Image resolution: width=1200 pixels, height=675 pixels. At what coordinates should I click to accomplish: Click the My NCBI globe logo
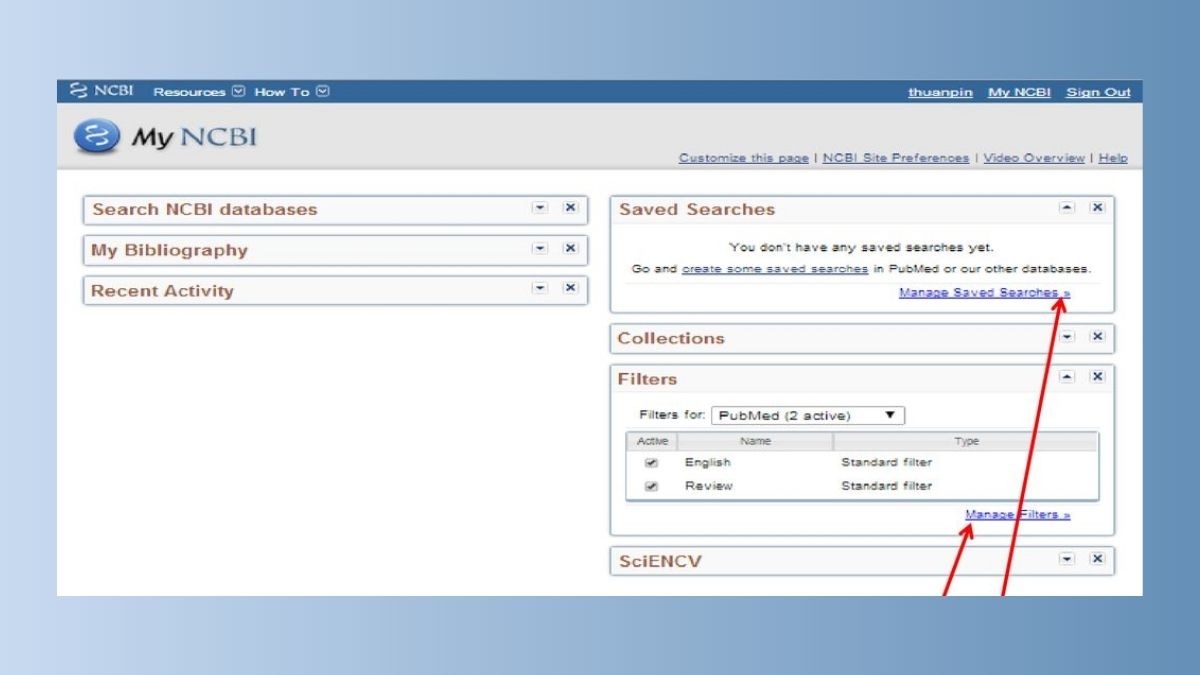click(97, 137)
